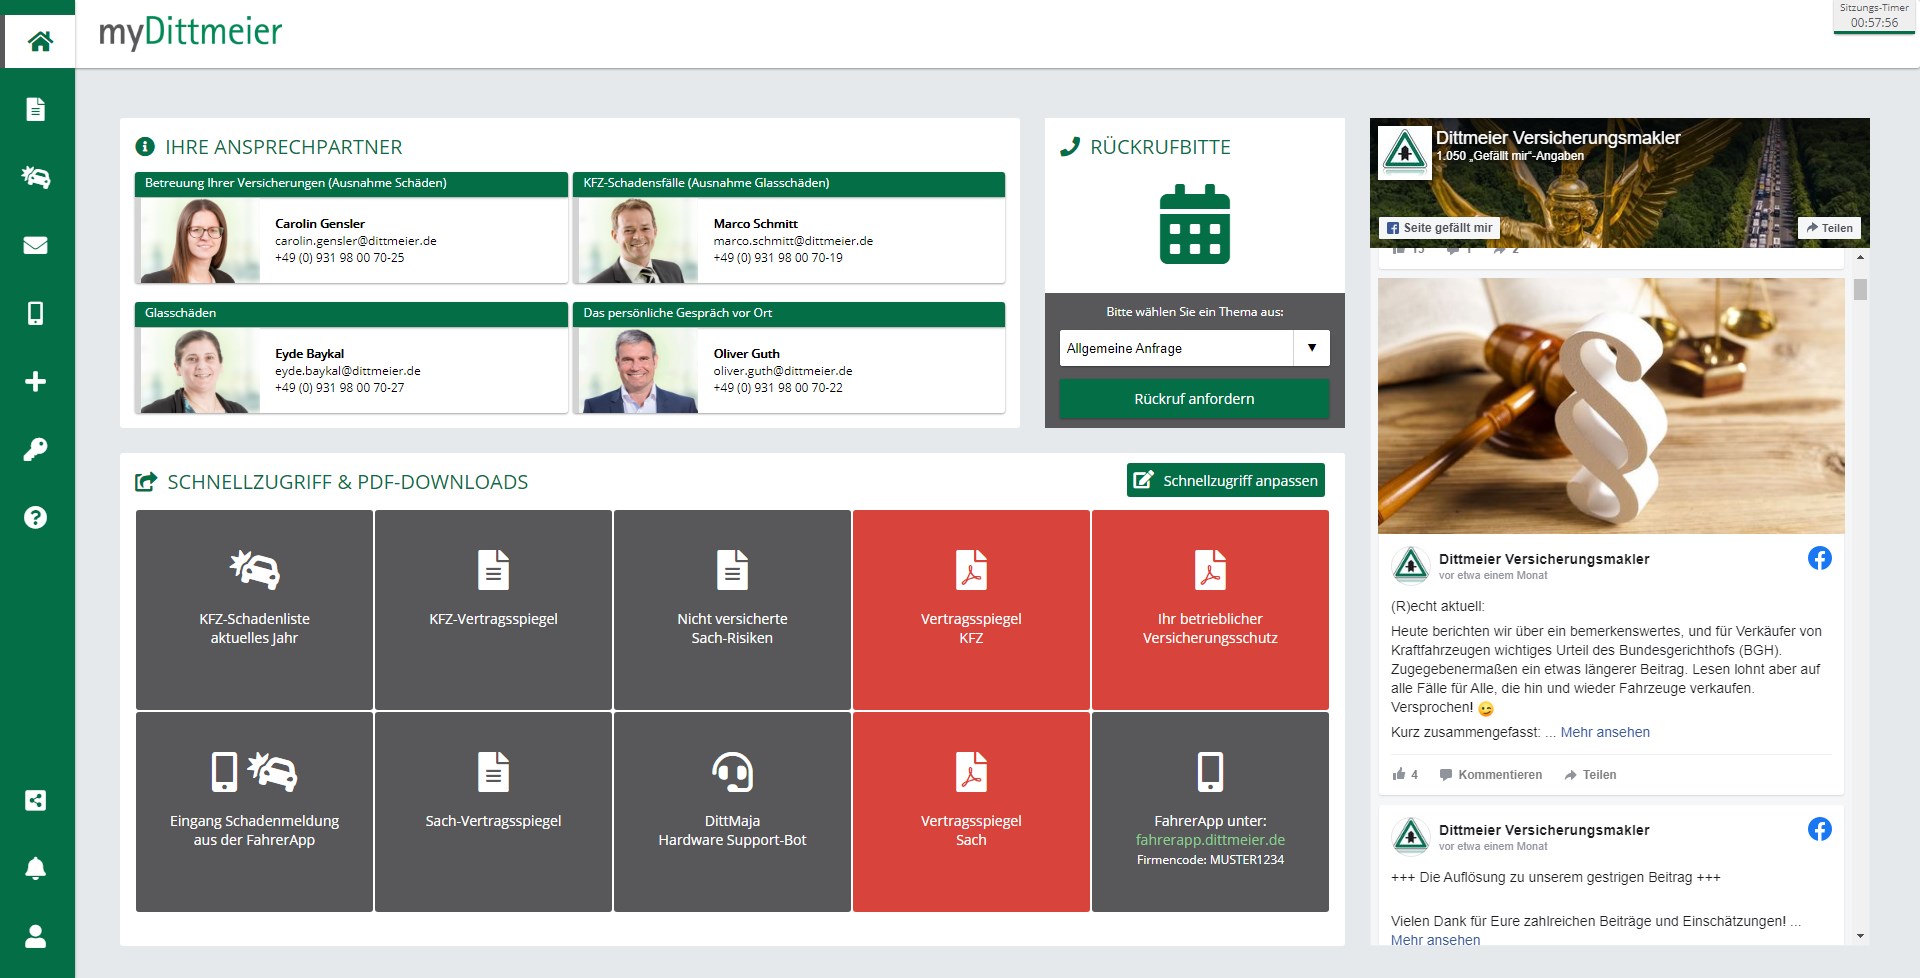Open the DittMaja Hardware Support-Bot tile
This screenshot has width=1920, height=978.
click(x=732, y=812)
